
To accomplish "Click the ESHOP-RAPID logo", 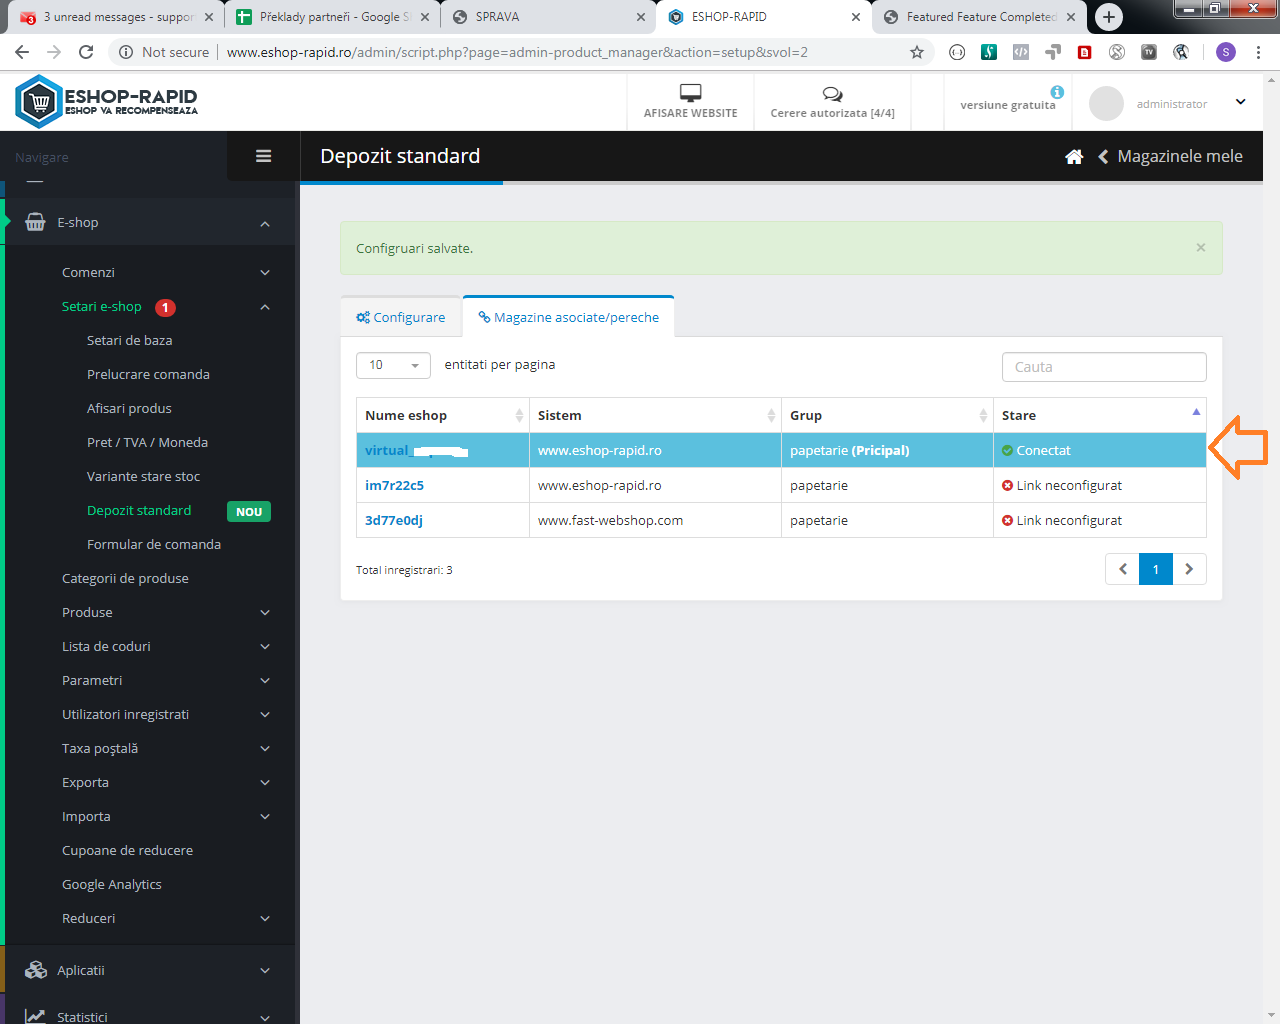I will [107, 101].
